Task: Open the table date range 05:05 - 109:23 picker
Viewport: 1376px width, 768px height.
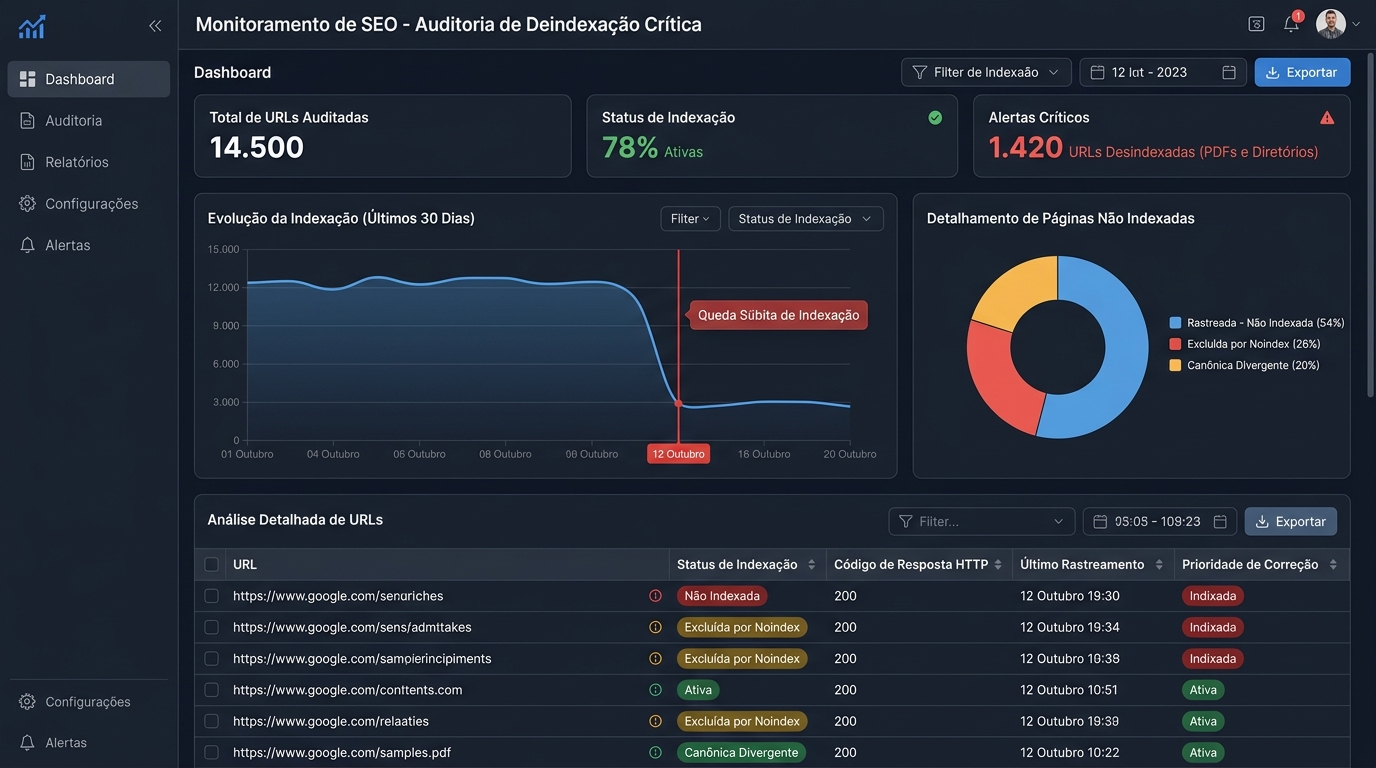Action: (x=1160, y=521)
